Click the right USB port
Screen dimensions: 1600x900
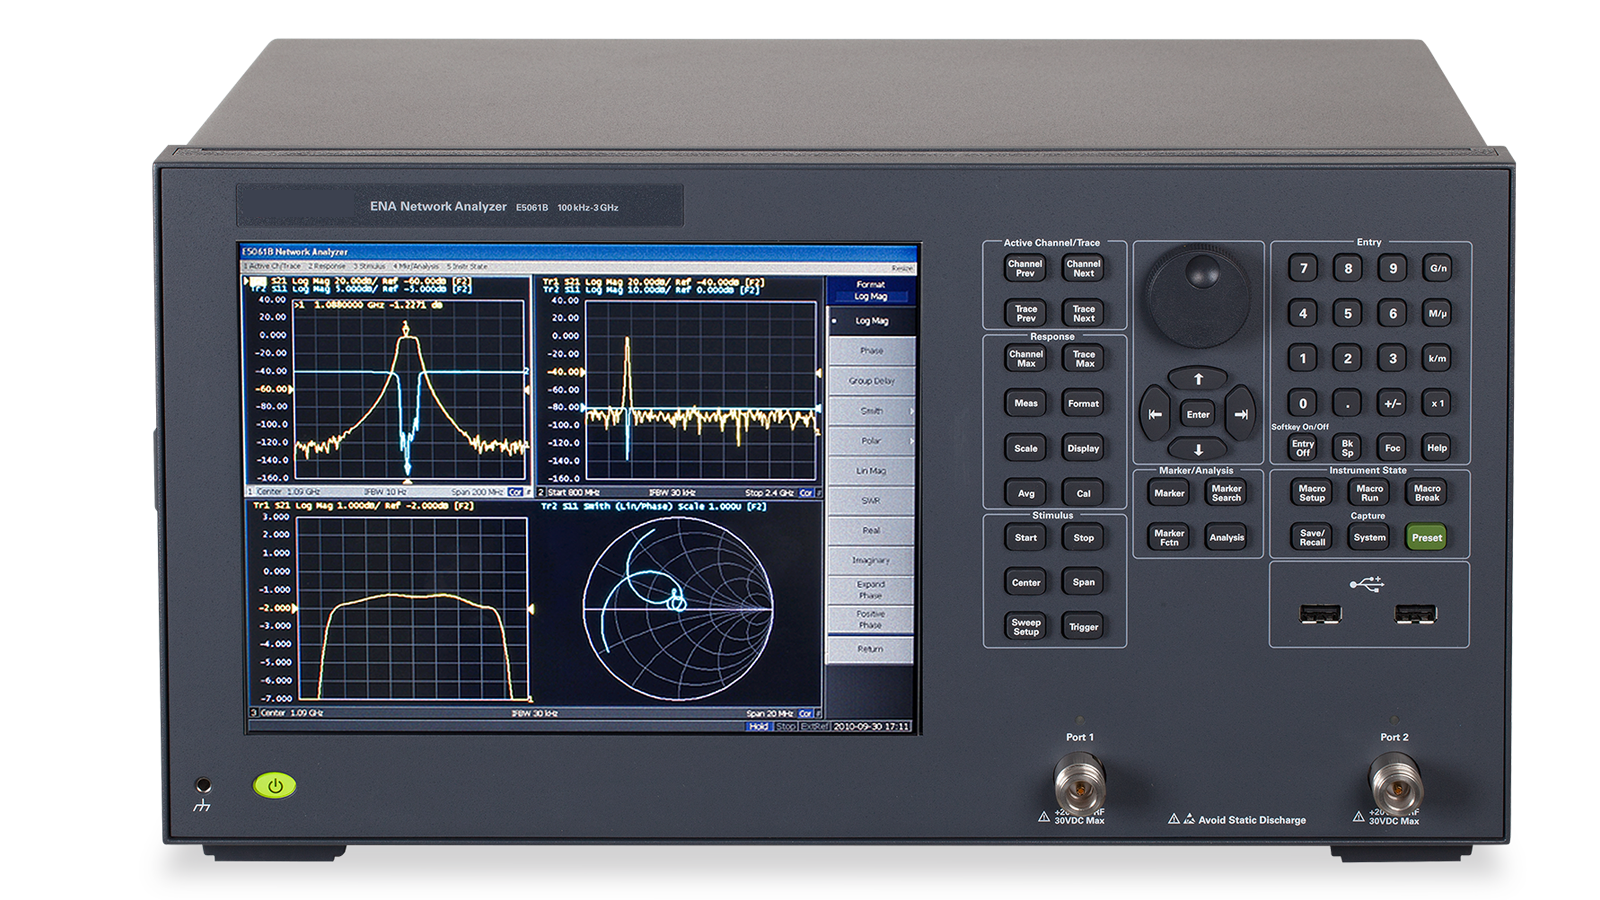[x=1415, y=614]
